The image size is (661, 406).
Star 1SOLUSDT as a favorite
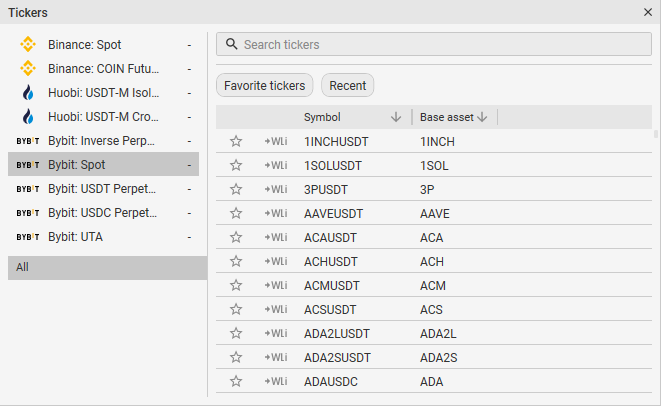point(236,165)
